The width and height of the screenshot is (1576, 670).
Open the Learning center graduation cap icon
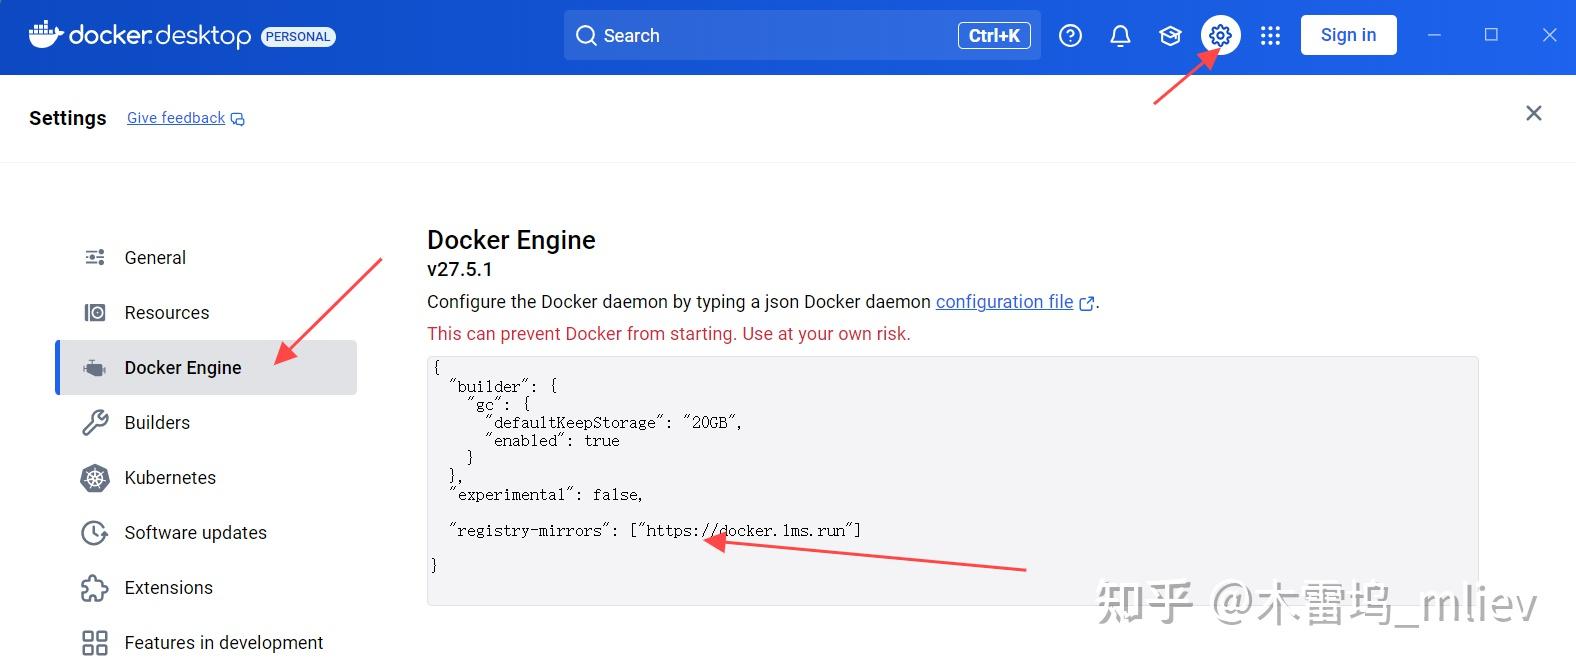click(1170, 36)
